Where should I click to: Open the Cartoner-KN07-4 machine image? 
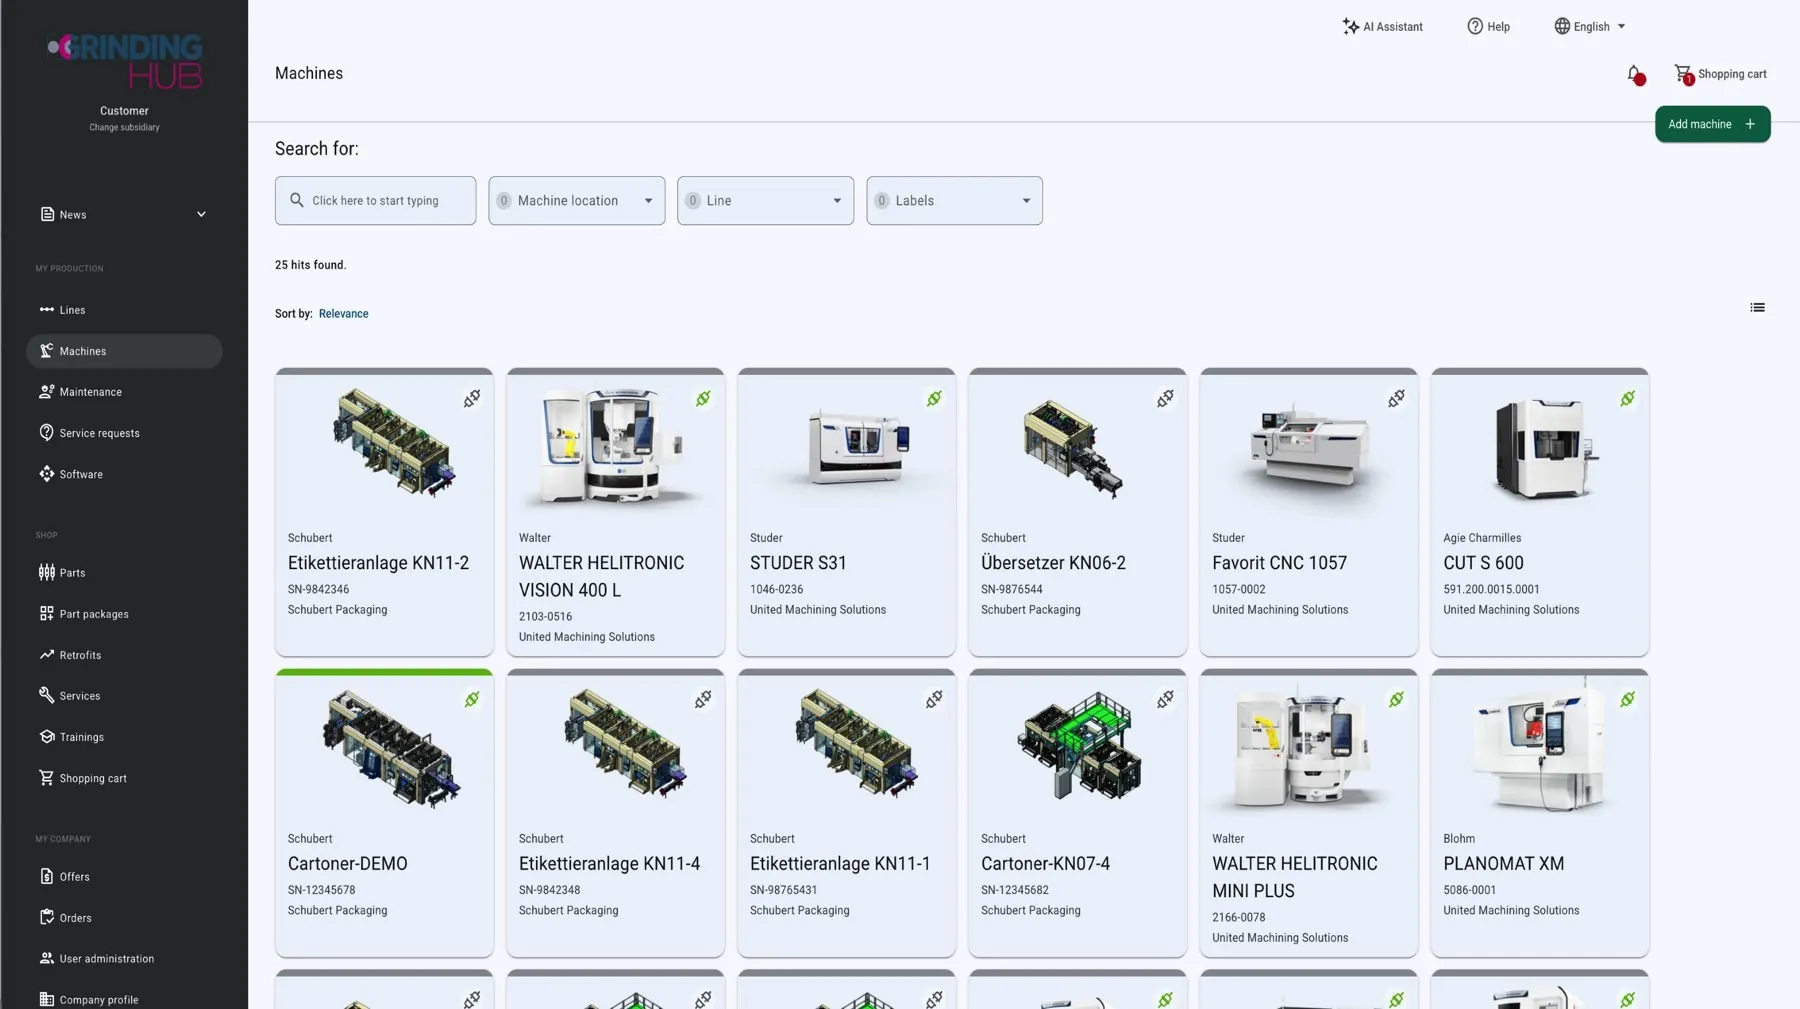1078,746
